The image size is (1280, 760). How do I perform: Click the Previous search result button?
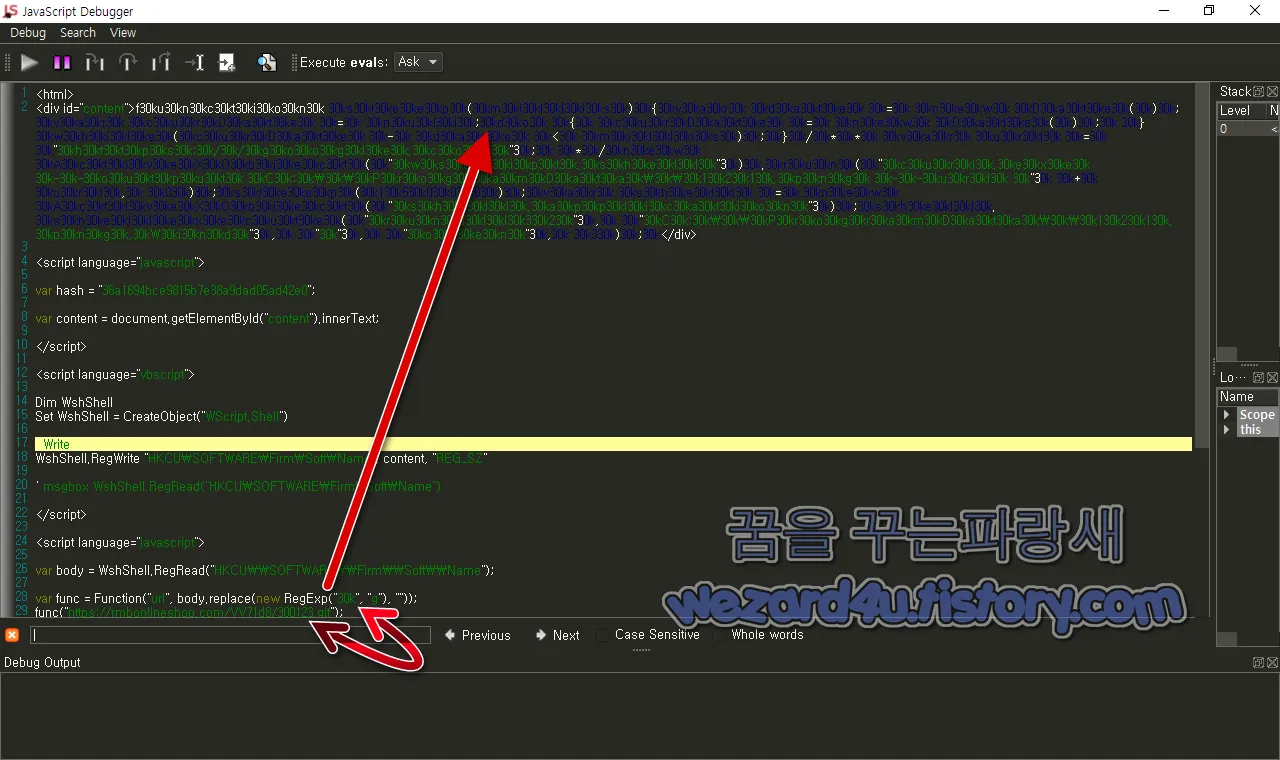click(x=478, y=635)
